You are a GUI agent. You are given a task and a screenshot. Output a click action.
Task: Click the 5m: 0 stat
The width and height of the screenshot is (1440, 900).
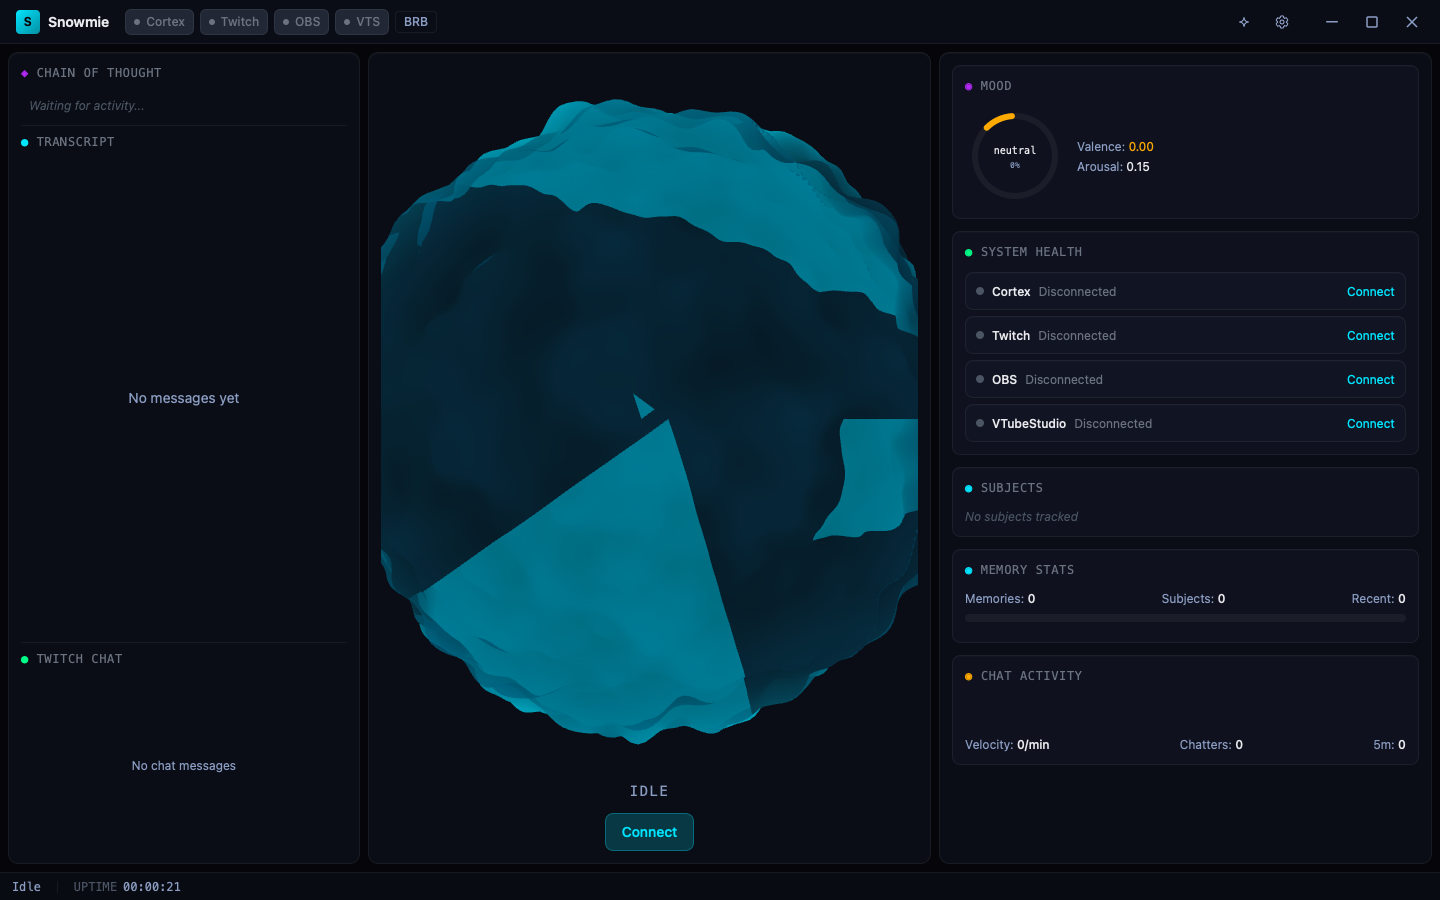coord(1389,745)
